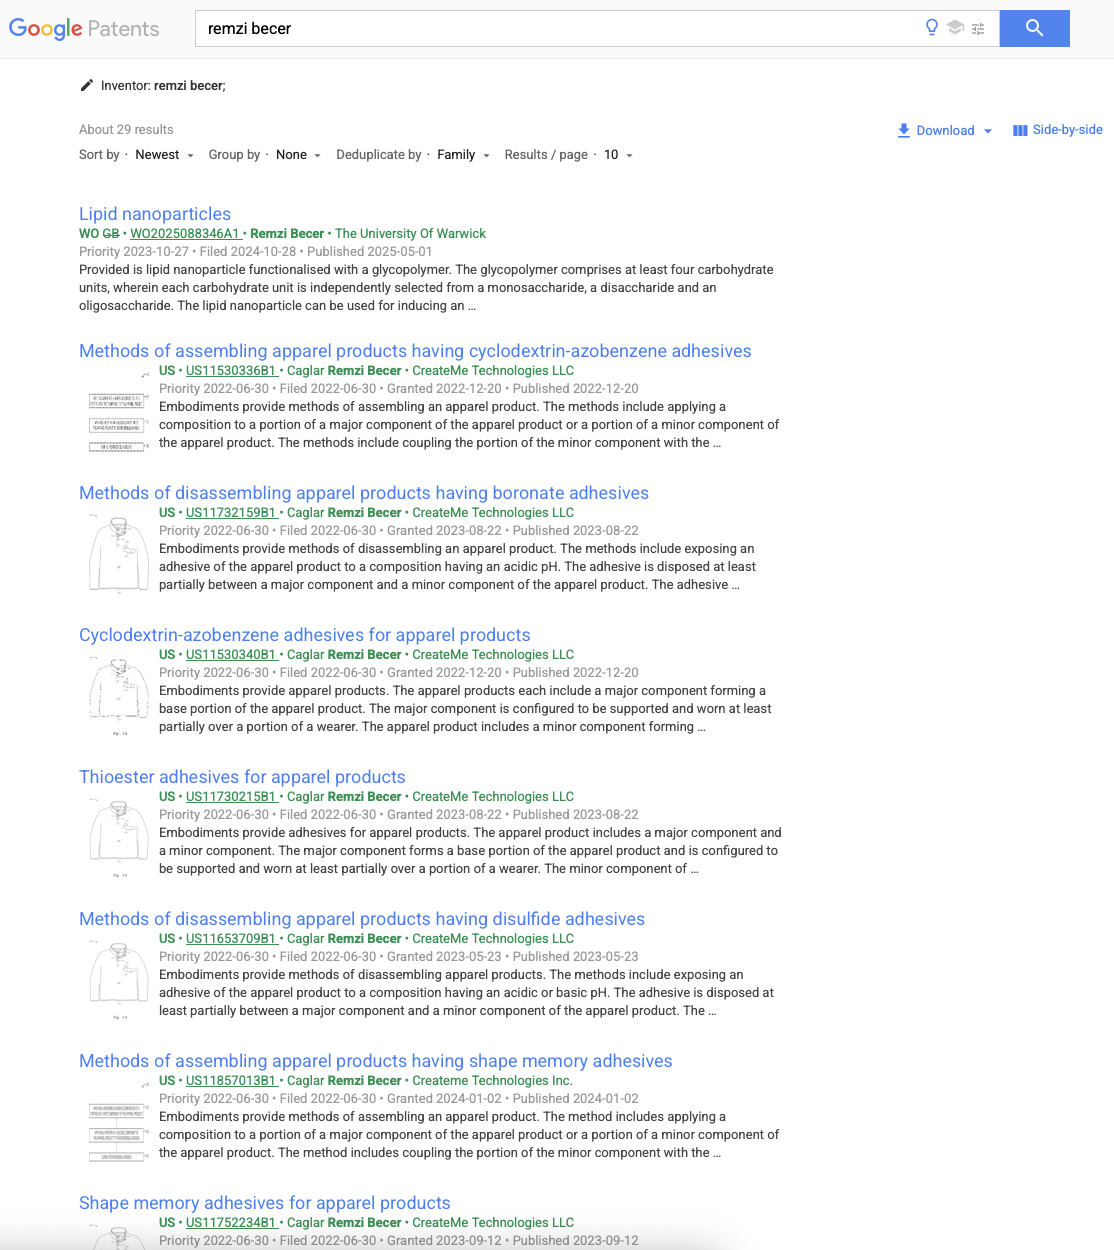Click in the remzi becer search field
This screenshot has height=1250, width=1114.
[550, 29]
